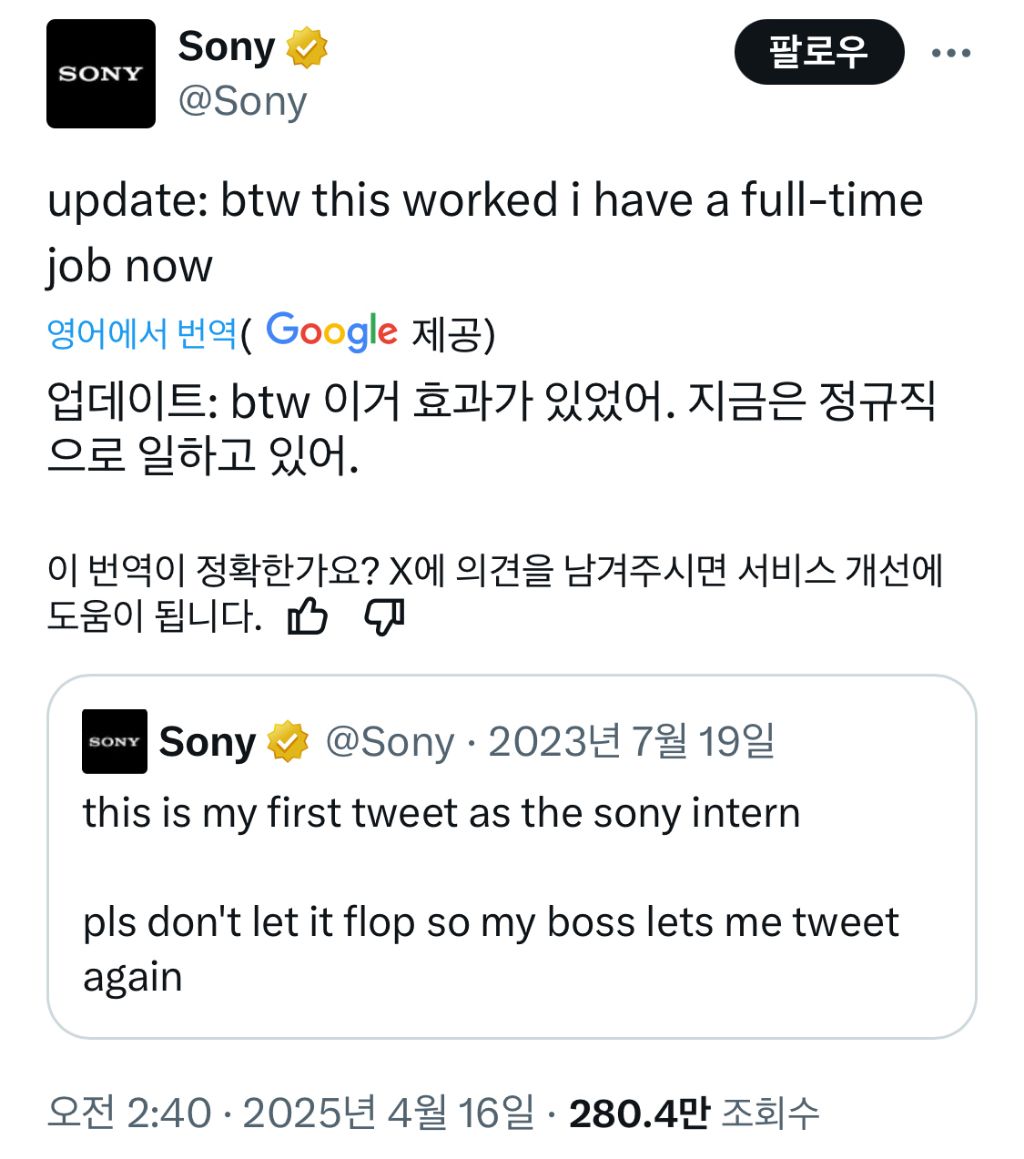The height and width of the screenshot is (1159, 1024).
Task: Click the Google logo in the translation notice
Action: pyautogui.click(x=332, y=331)
